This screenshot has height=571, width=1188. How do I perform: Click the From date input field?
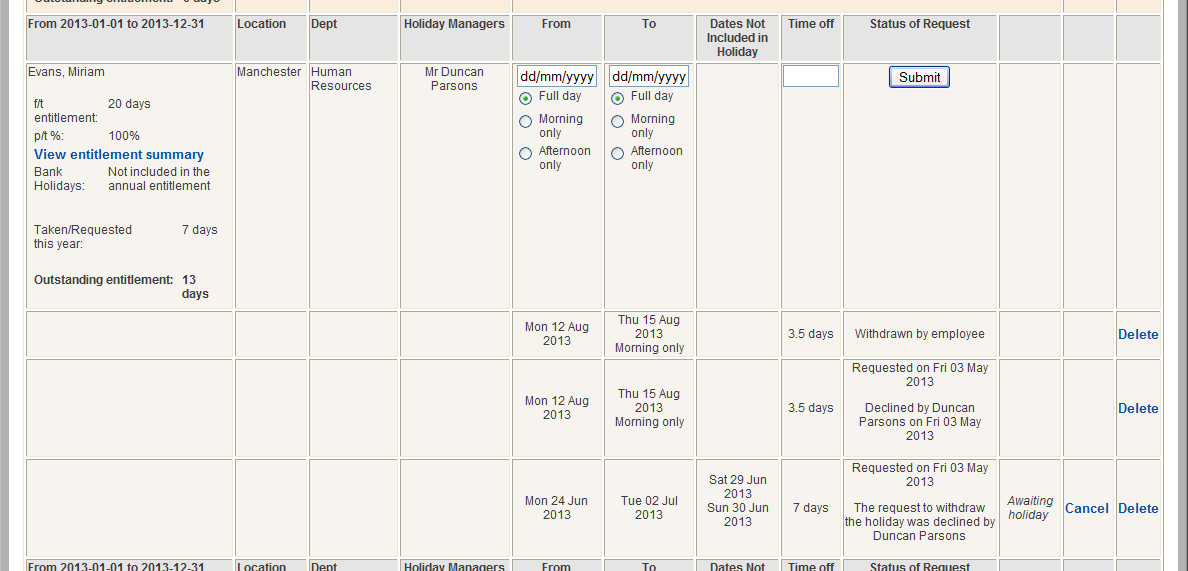(557, 76)
